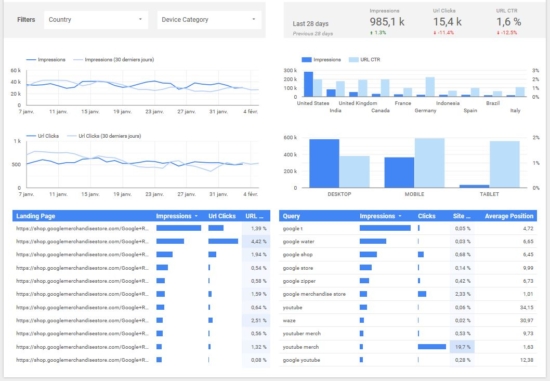This screenshot has height=381, width=550.
Task: Click the google youtube query row
Action: pos(408,360)
